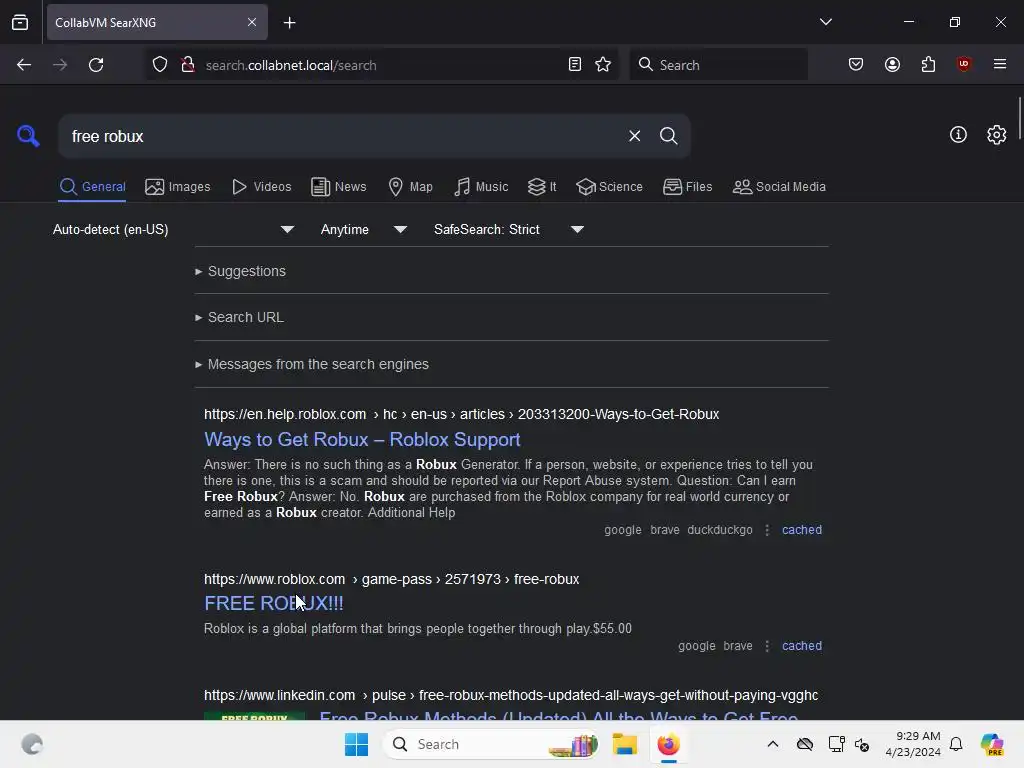Switch to the Music category tab
Viewport: 1024px width, 768px height.
click(x=481, y=187)
